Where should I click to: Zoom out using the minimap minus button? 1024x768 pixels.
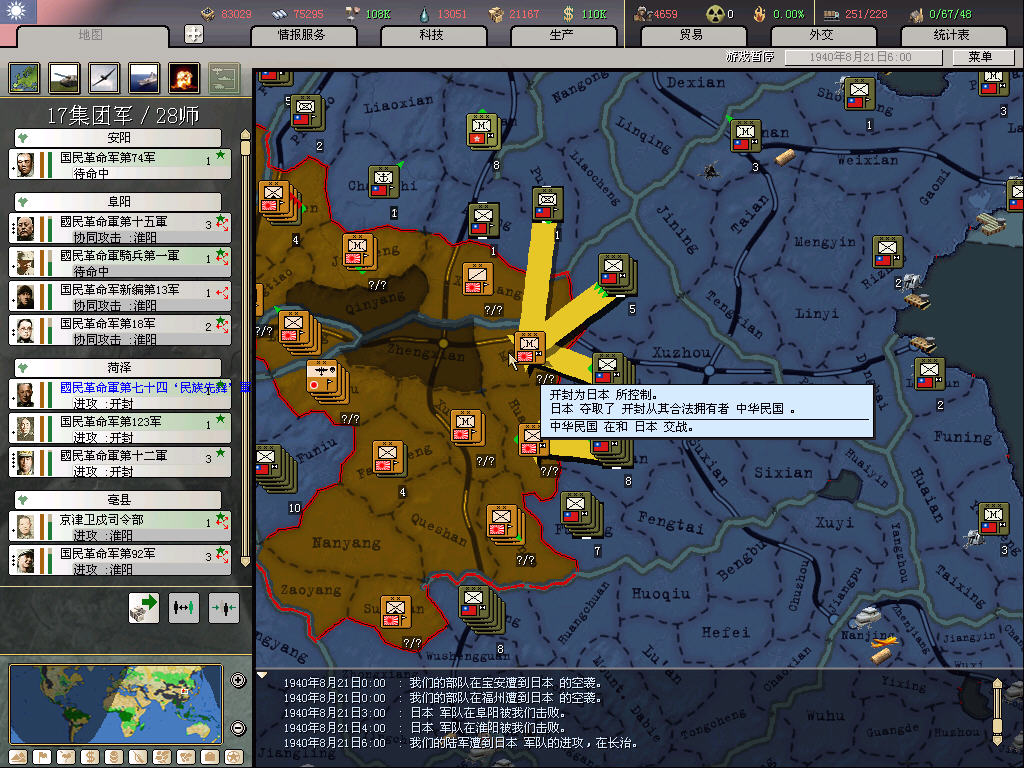tap(238, 728)
